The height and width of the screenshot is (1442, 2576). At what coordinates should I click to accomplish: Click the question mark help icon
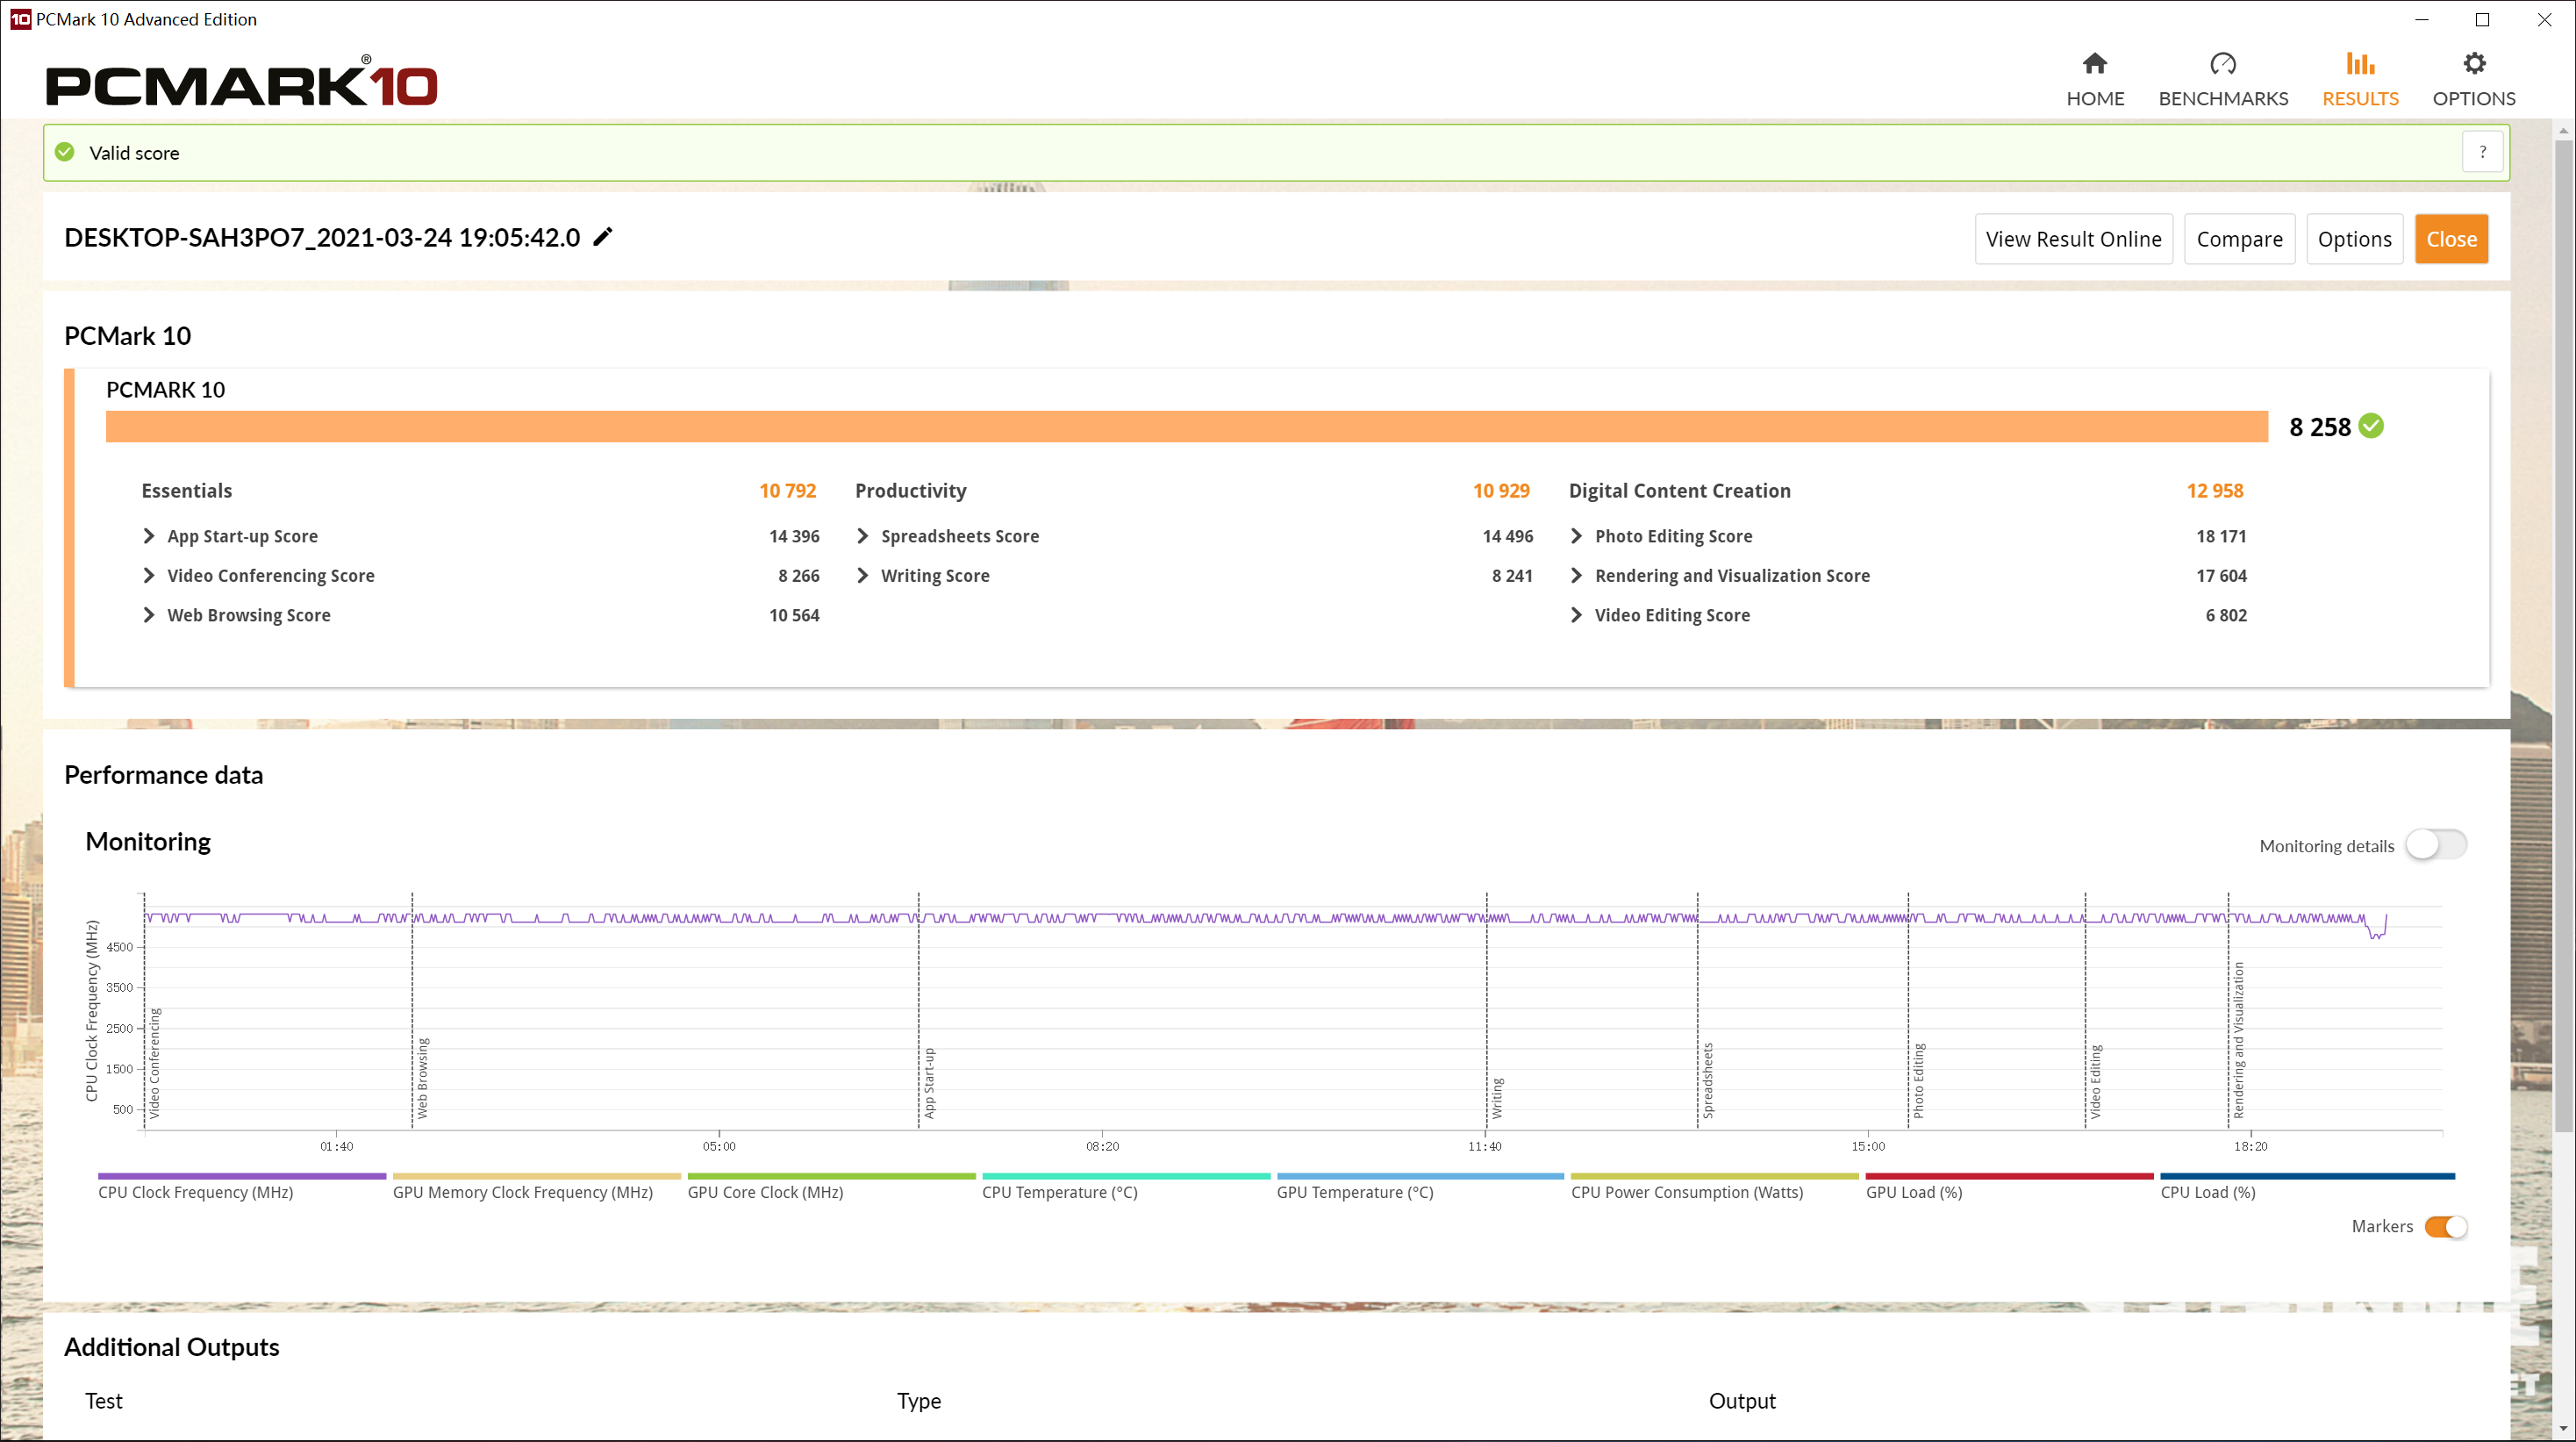coord(2482,152)
